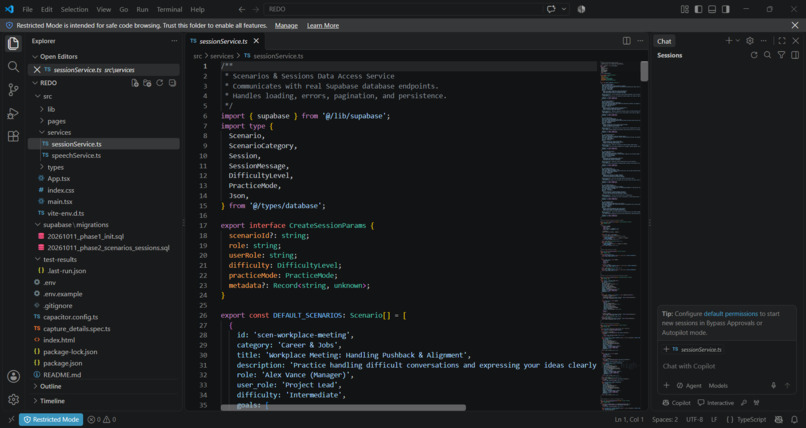
Task: Split the editor right
Action: click(627, 41)
